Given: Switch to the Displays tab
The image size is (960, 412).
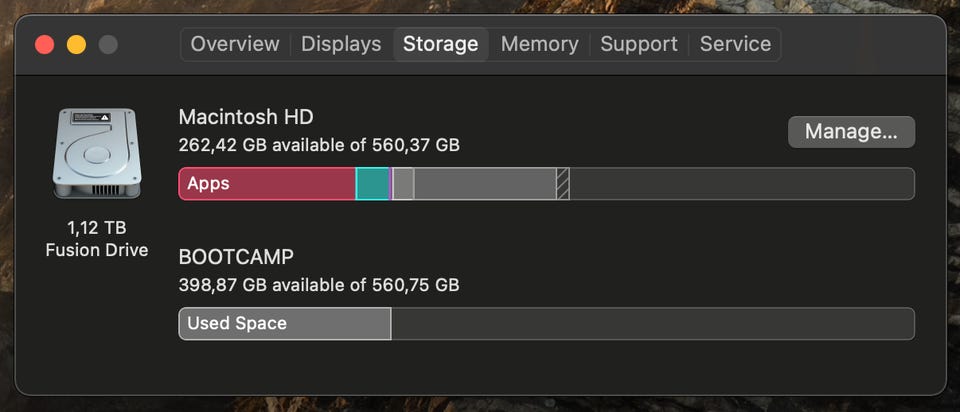Looking at the screenshot, I should pyautogui.click(x=341, y=44).
